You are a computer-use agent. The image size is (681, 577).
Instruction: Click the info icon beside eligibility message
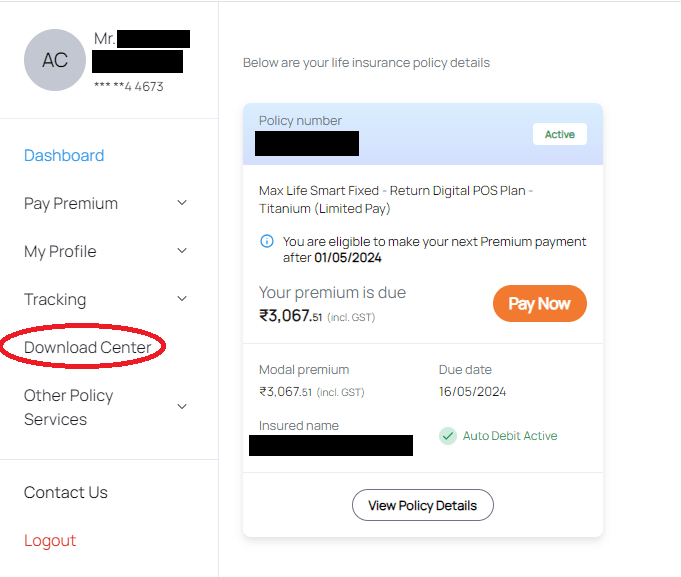click(x=267, y=241)
